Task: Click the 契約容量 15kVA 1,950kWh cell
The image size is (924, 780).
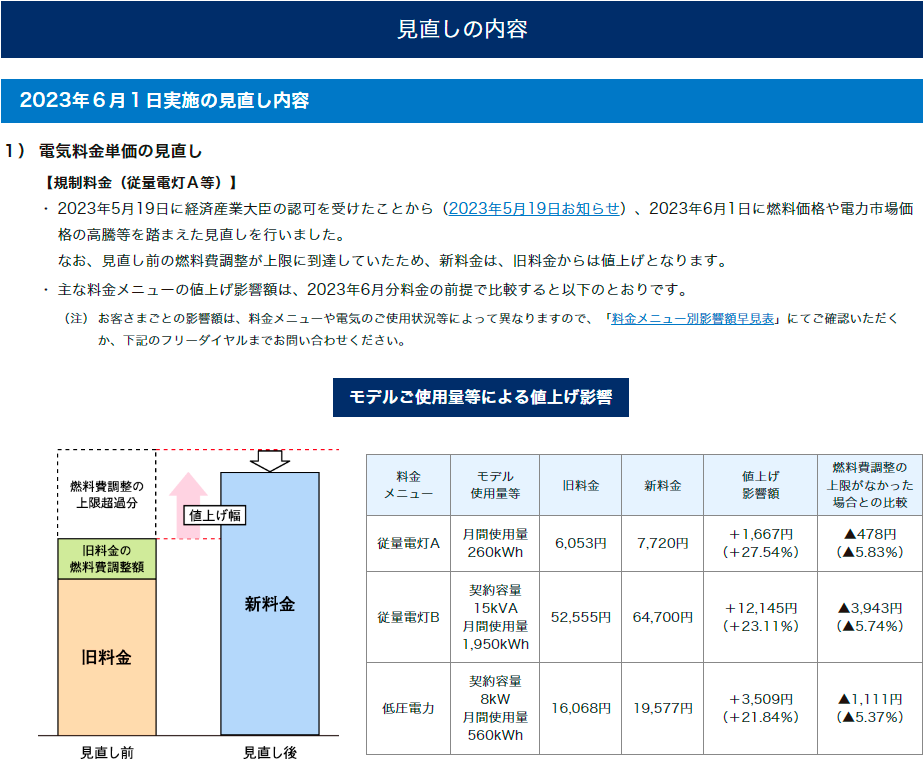Action: coord(495,617)
